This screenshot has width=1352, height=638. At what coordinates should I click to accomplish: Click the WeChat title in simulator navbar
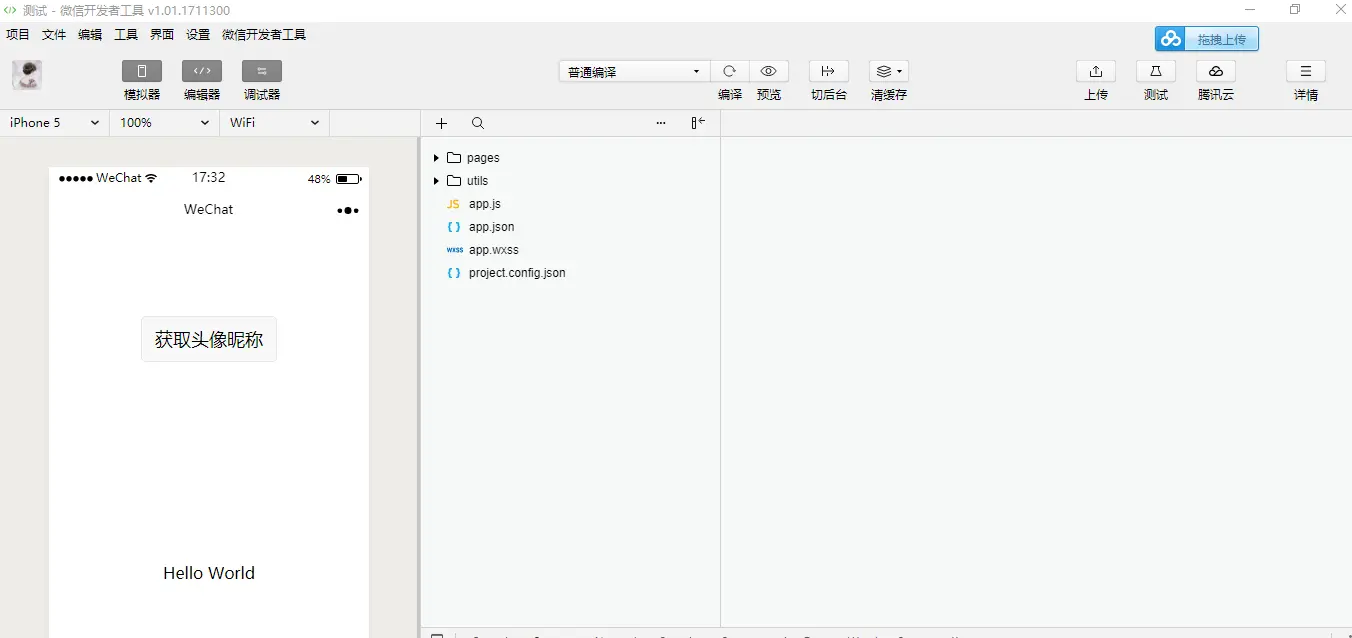[x=209, y=209]
